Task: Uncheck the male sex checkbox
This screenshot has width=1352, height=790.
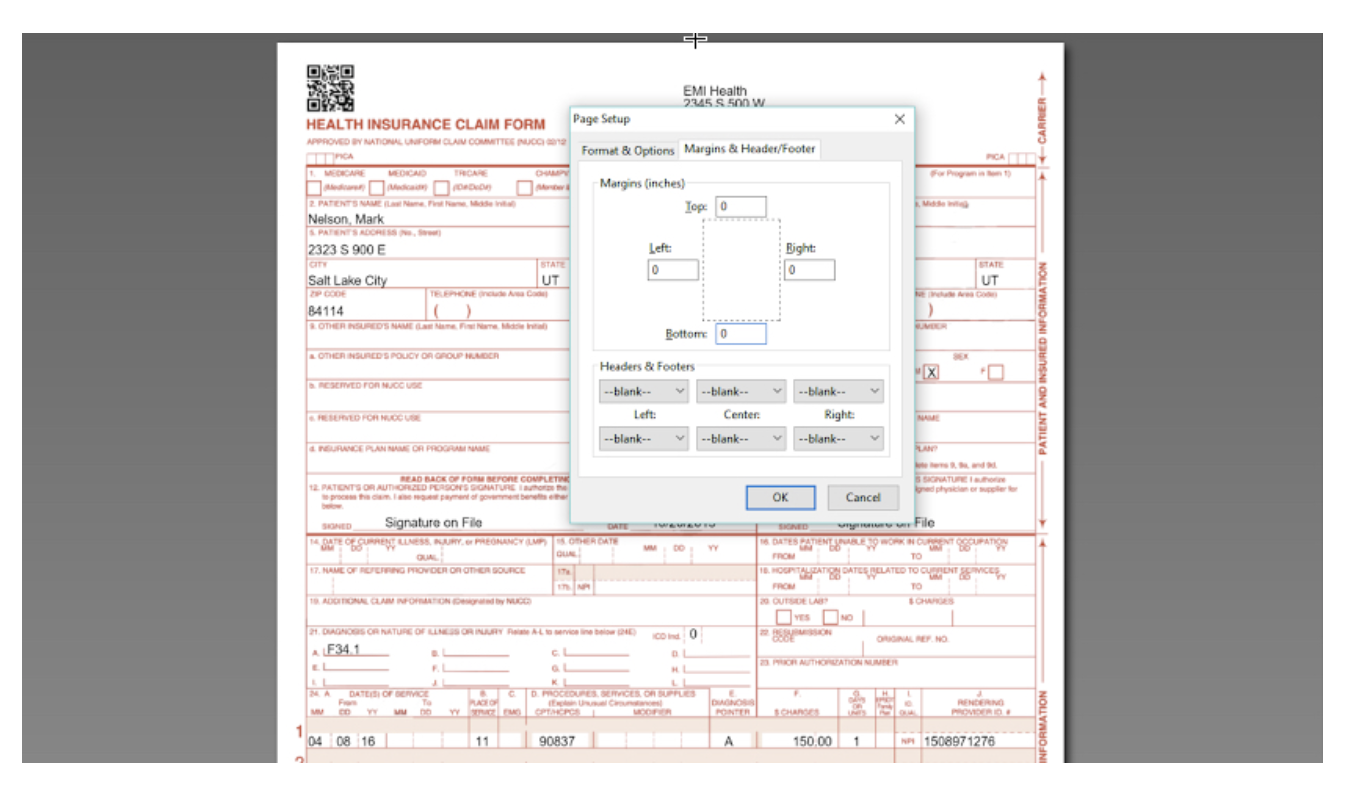Action: (930, 371)
